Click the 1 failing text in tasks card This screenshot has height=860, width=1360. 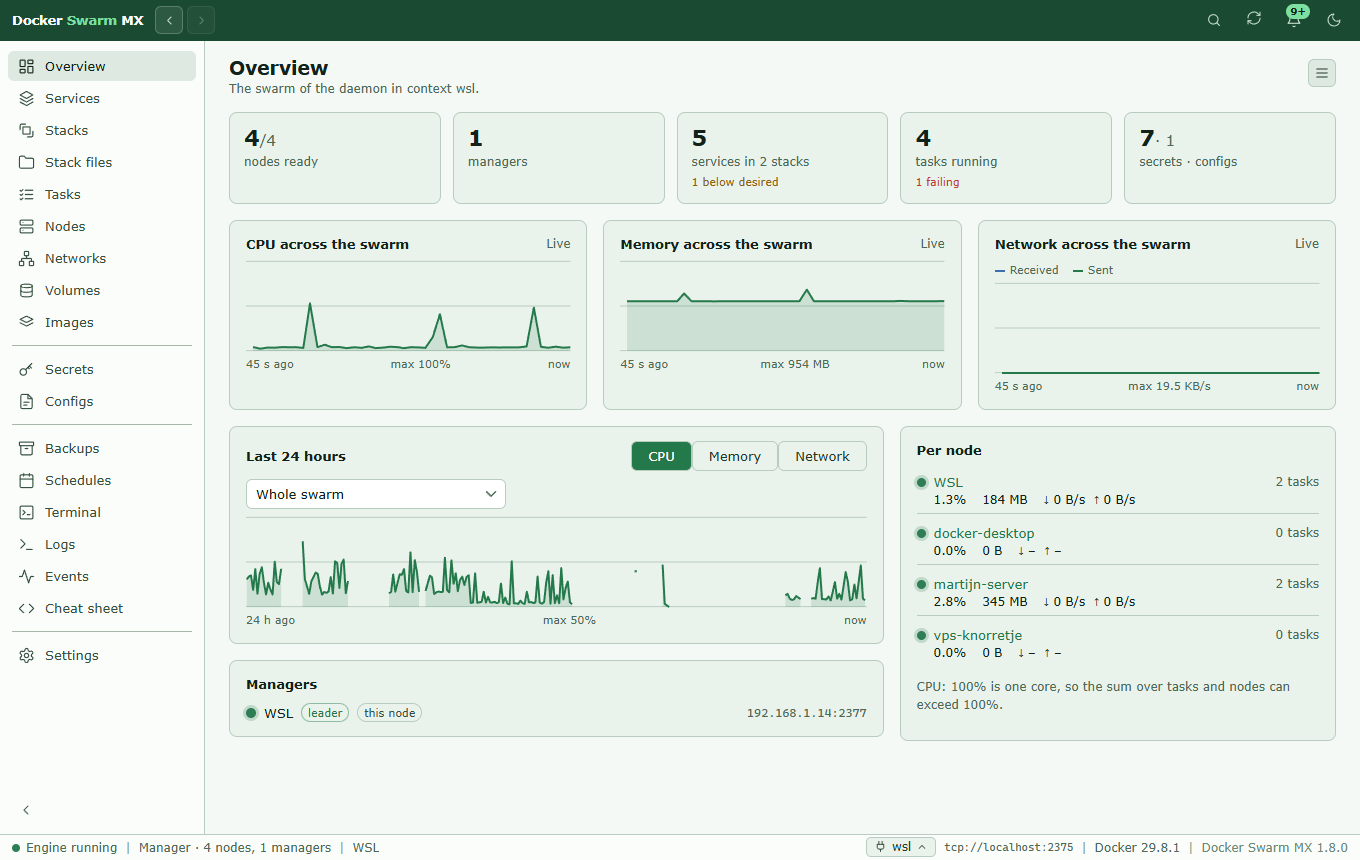point(937,182)
